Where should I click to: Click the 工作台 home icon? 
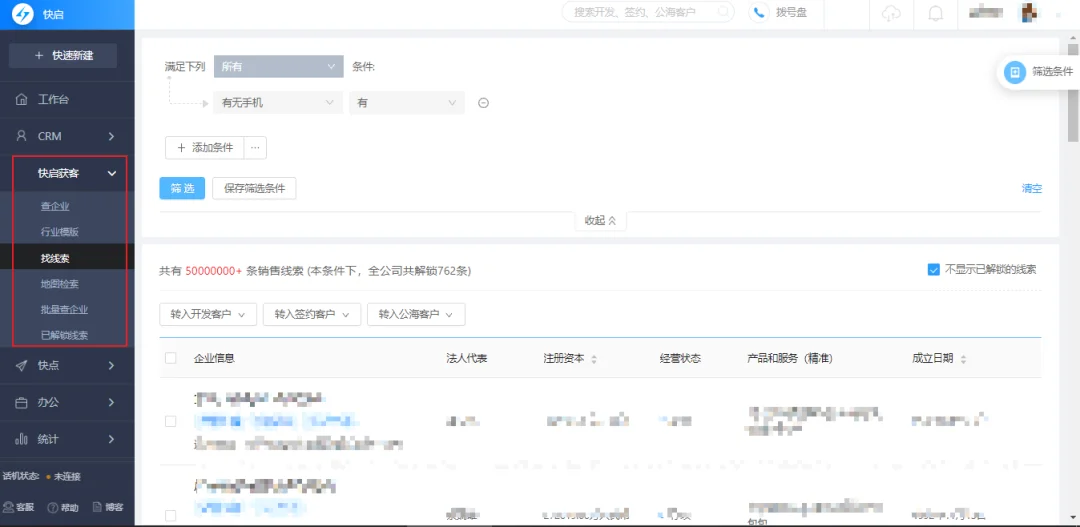(x=22, y=99)
